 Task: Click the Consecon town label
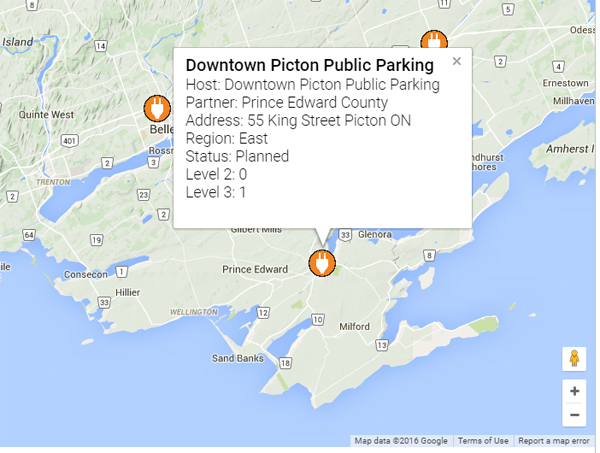(86, 275)
